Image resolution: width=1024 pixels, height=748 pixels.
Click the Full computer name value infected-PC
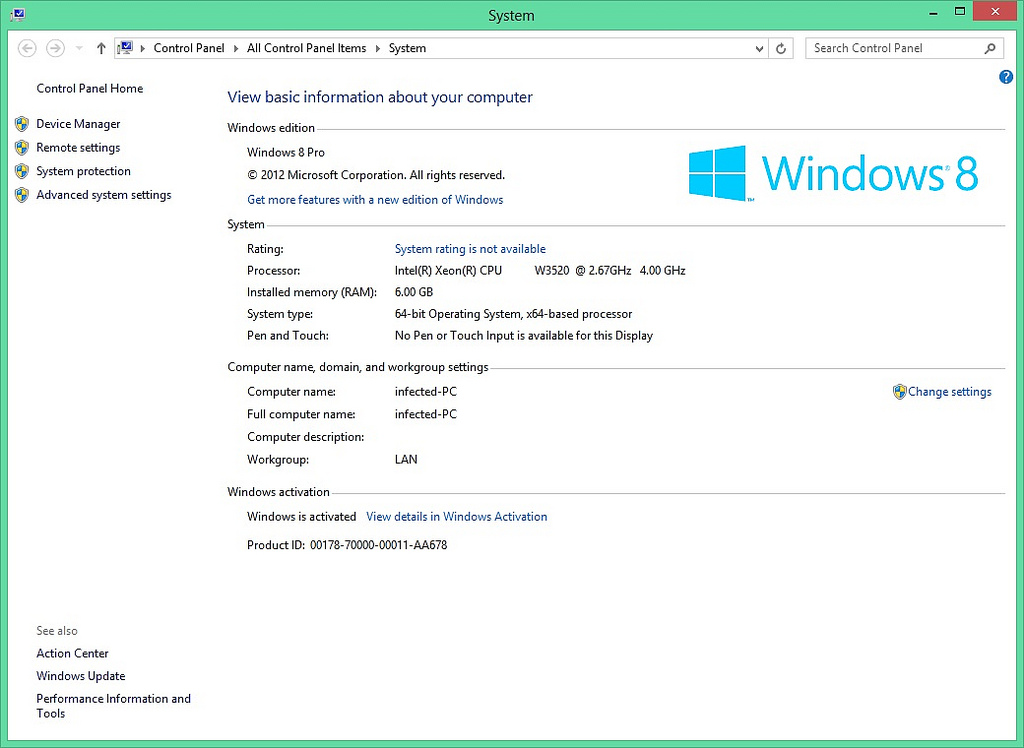(426, 414)
